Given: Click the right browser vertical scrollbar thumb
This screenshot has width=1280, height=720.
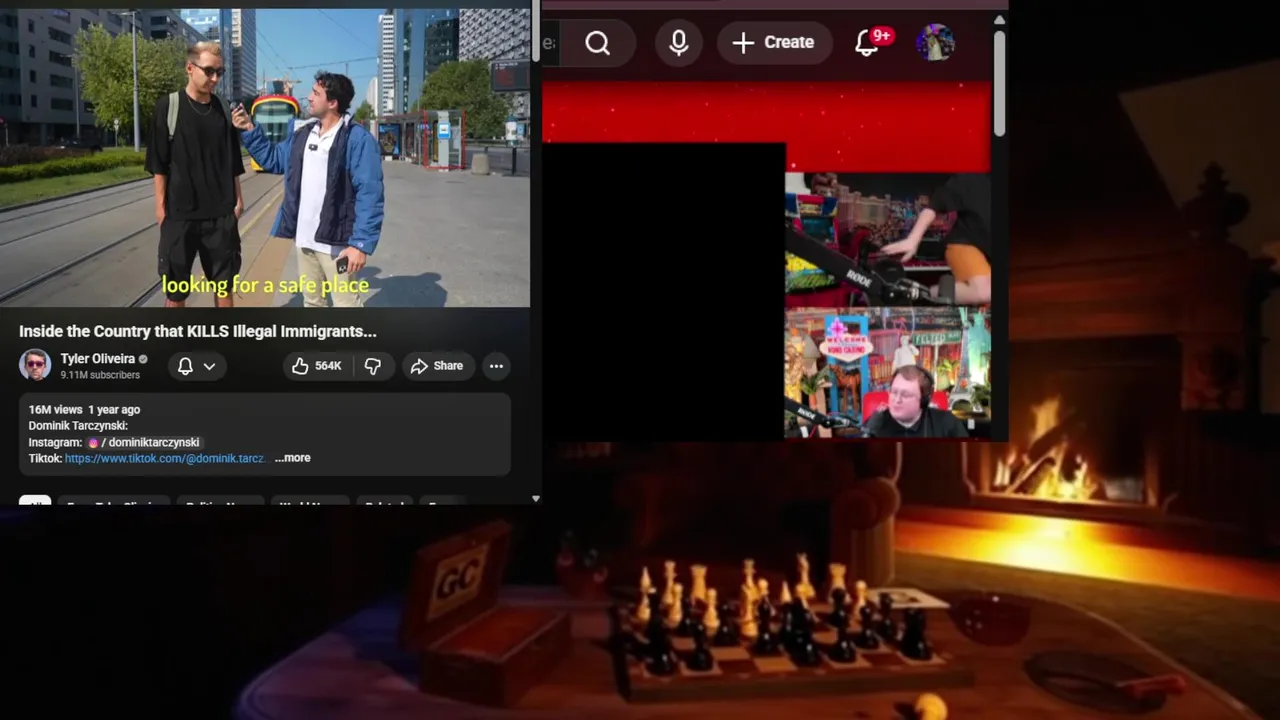Looking at the screenshot, I should (999, 84).
